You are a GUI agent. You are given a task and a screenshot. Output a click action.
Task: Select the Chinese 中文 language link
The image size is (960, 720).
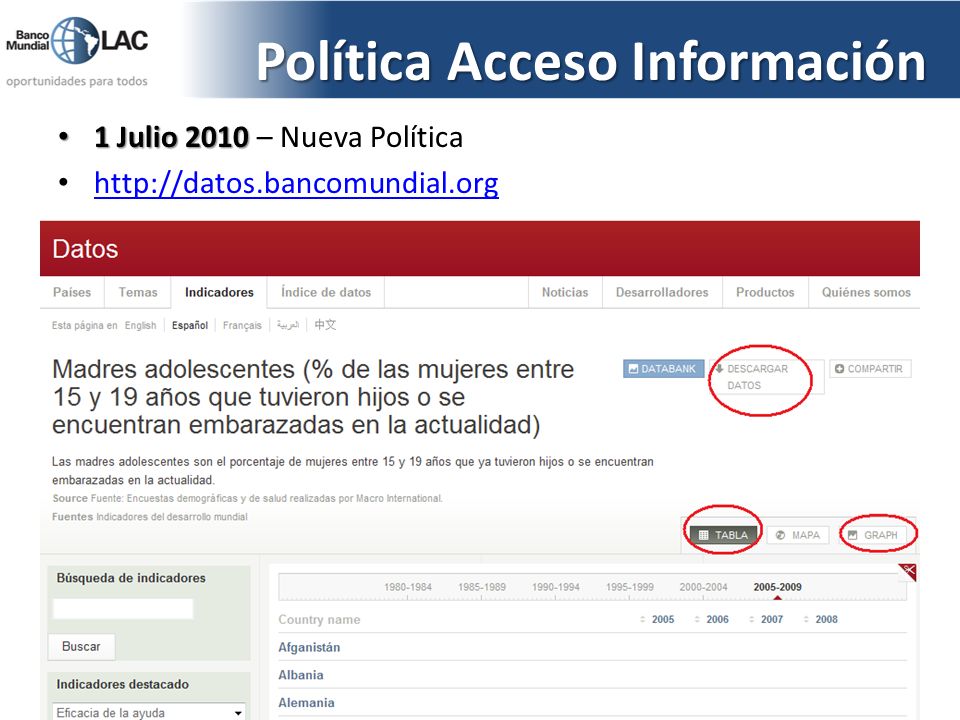[x=325, y=324]
